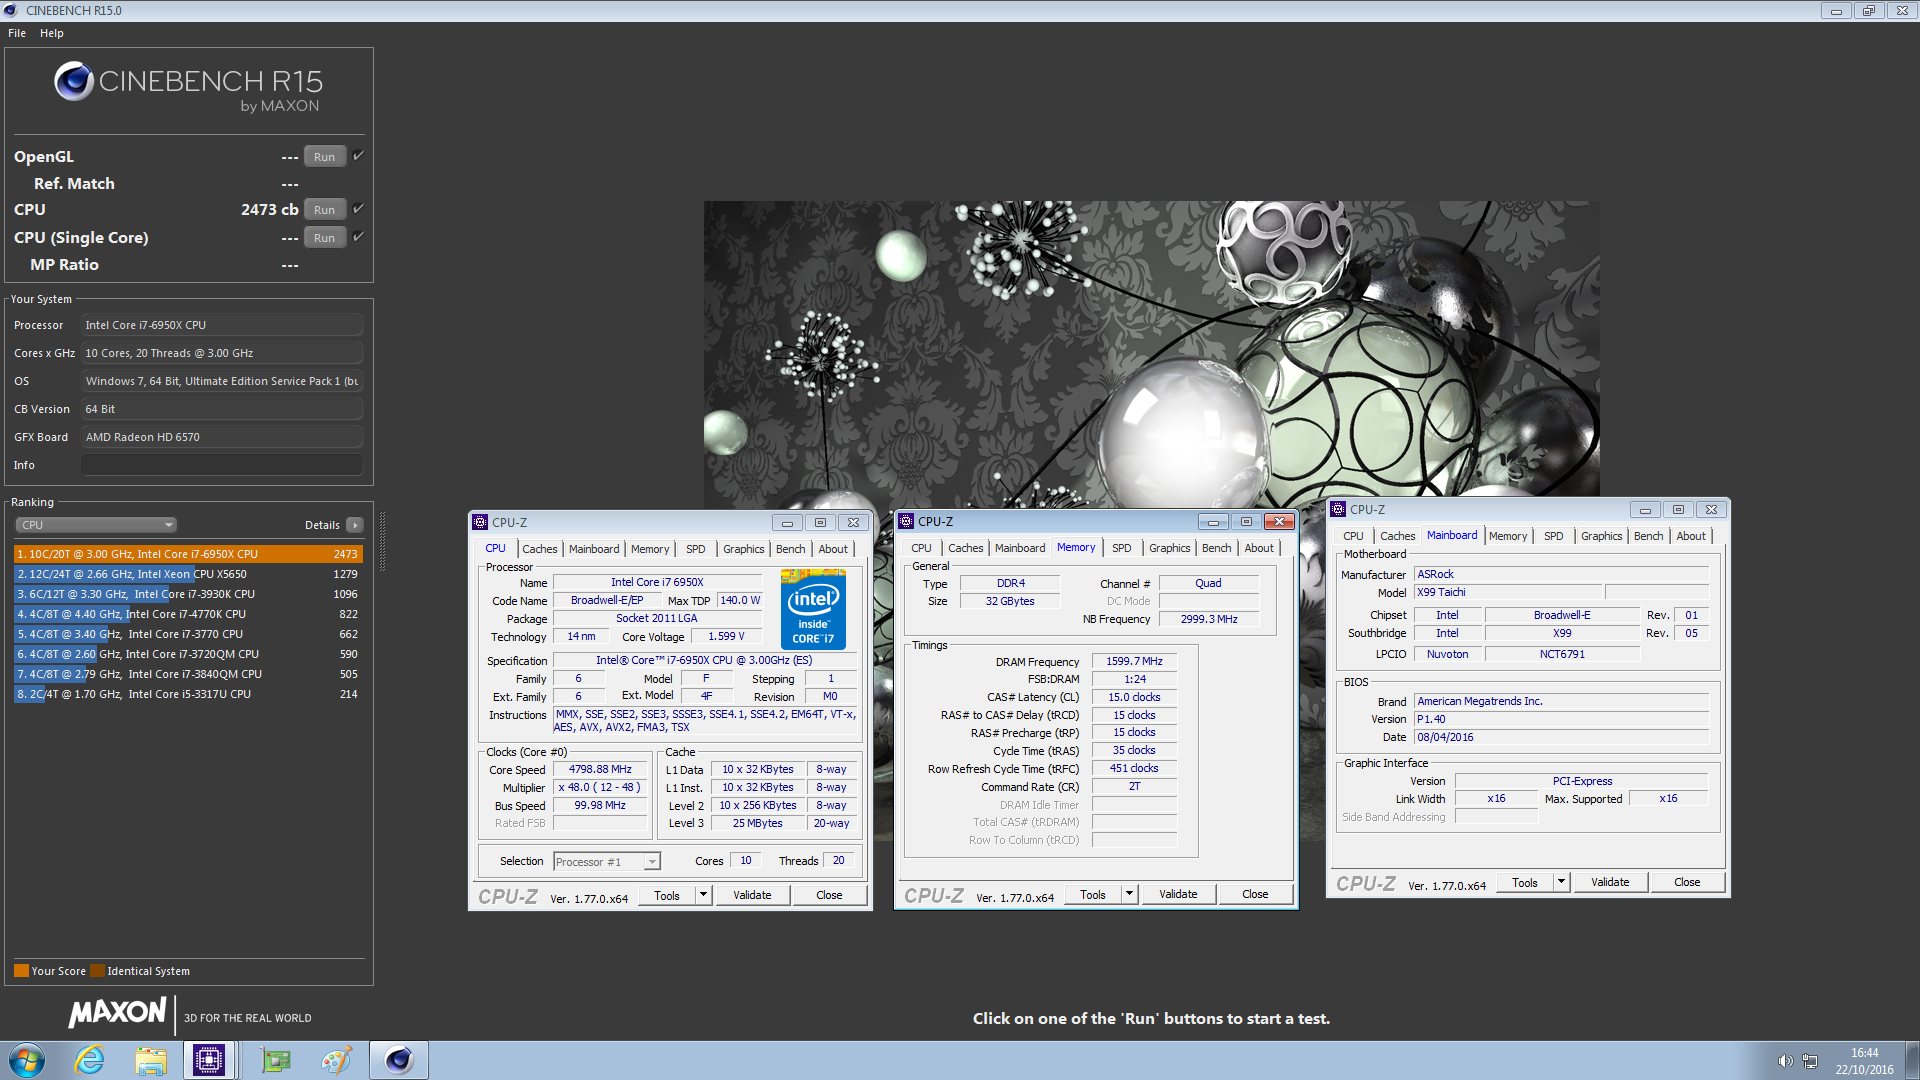1920x1080 pixels.
Task: Toggle the CPU (Single Core) checkmark
Action: coord(358,237)
